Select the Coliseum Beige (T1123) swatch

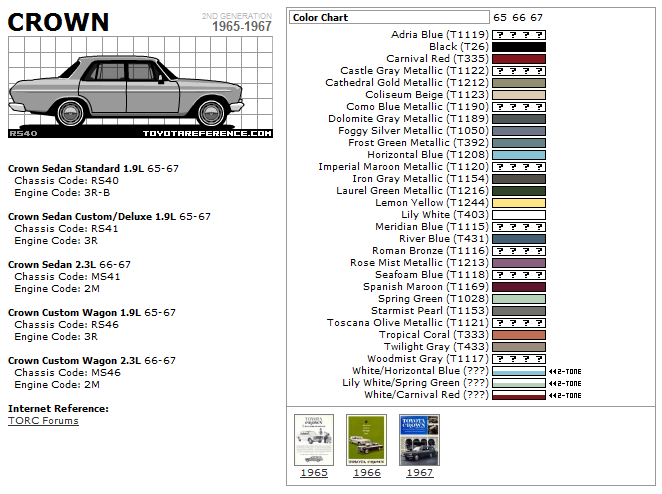coord(519,95)
